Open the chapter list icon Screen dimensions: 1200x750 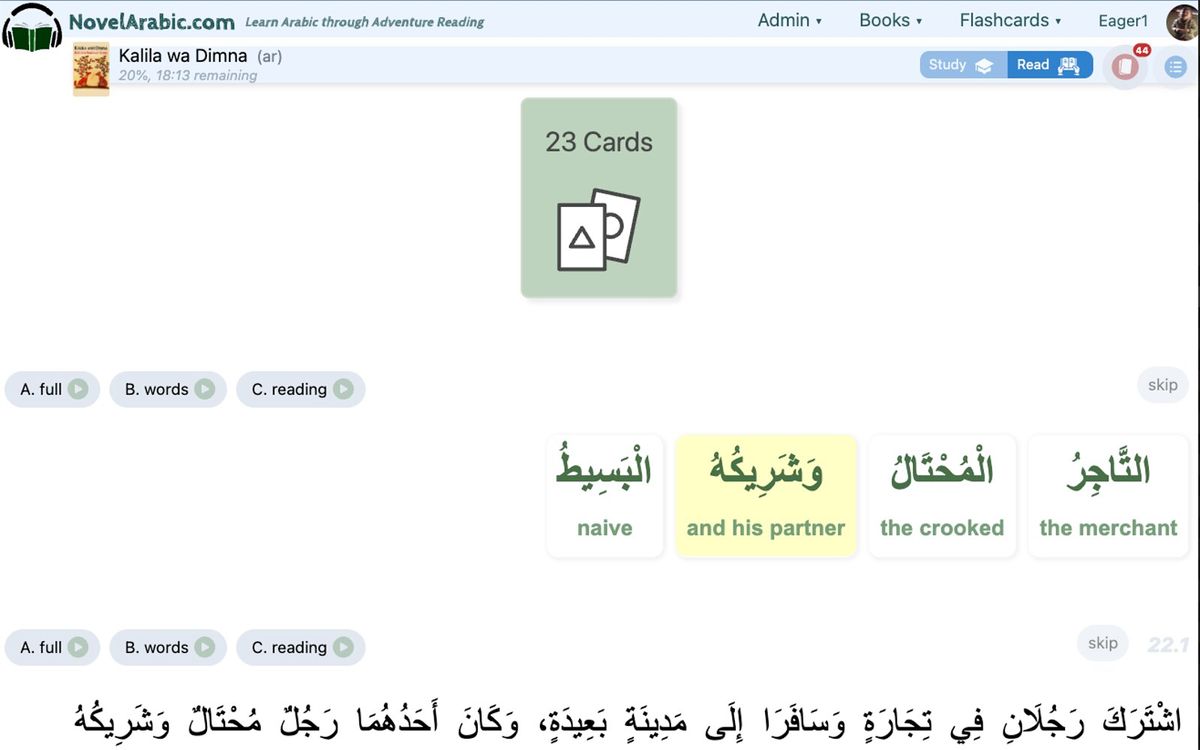1175,67
